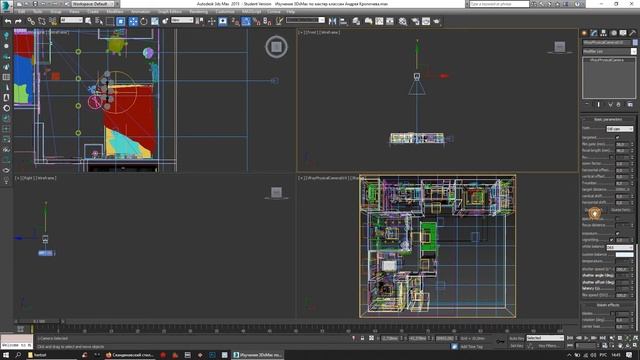
Task: Toggle the Percent Snap button
Action: (x=257, y=21)
